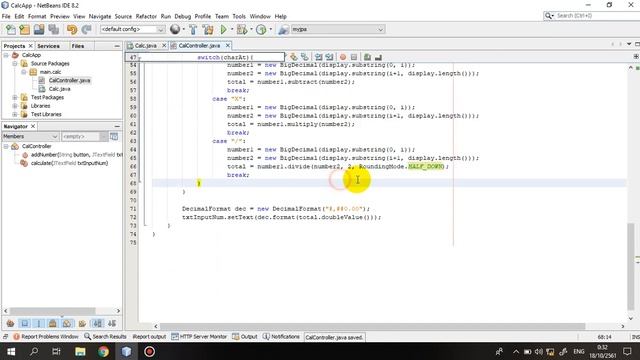Click the editor vertical scrollbar

tap(631, 266)
